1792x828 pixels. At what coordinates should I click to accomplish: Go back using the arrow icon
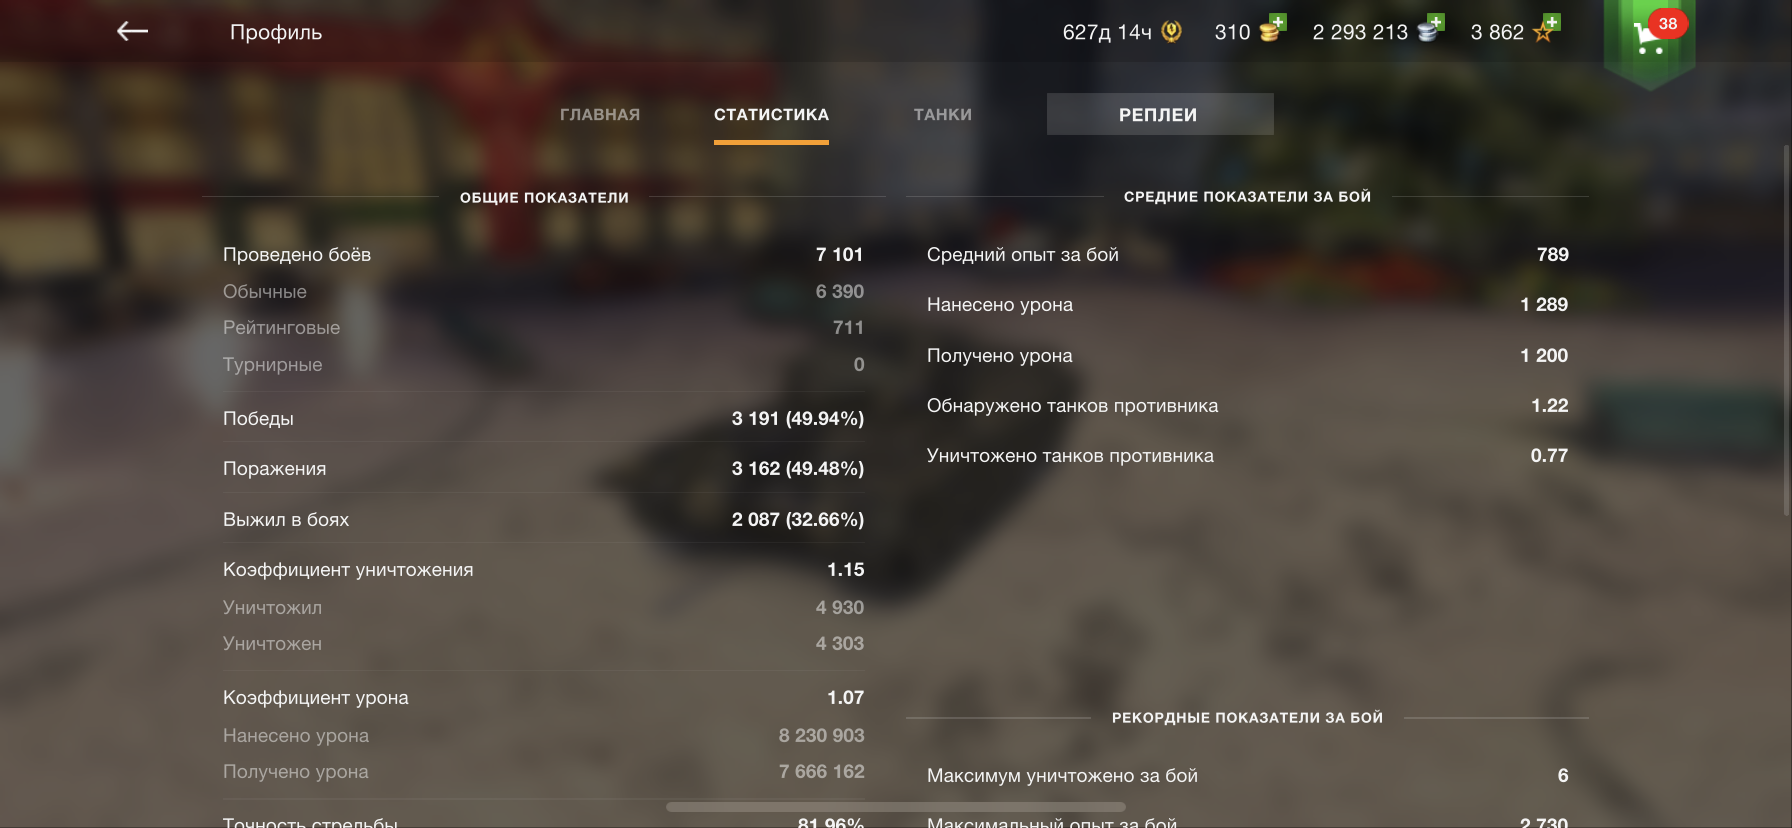(132, 32)
